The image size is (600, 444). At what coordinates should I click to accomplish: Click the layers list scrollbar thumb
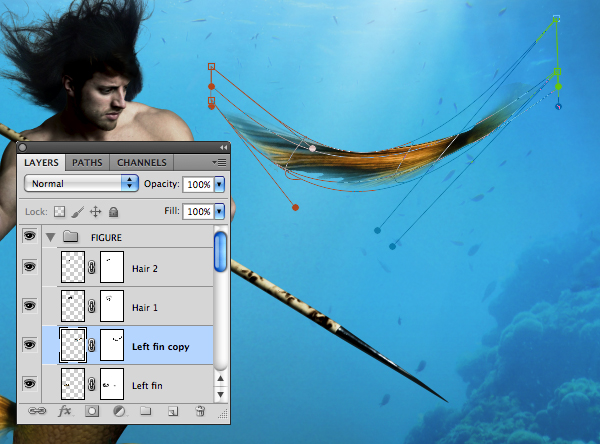[220, 252]
